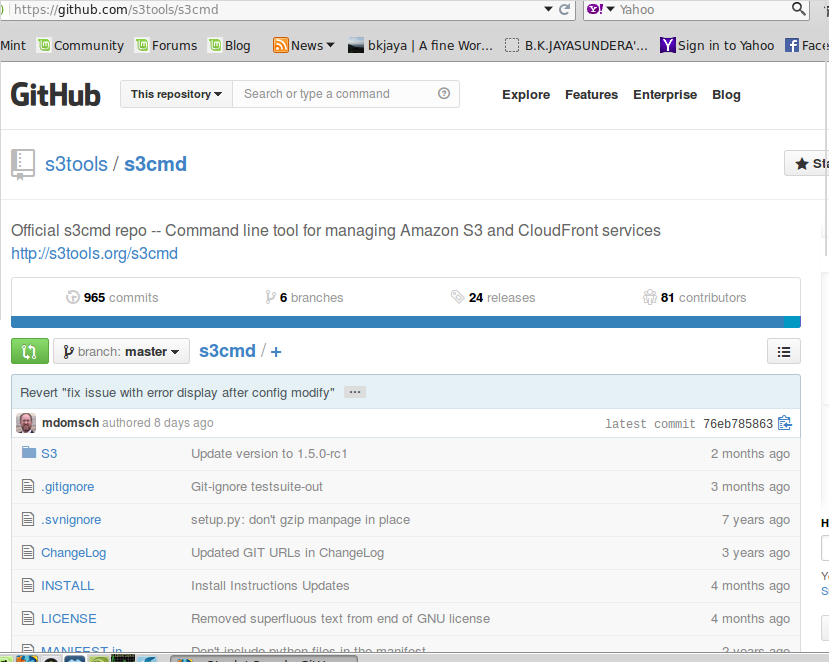Open the branch: master dropdown

tap(121, 352)
